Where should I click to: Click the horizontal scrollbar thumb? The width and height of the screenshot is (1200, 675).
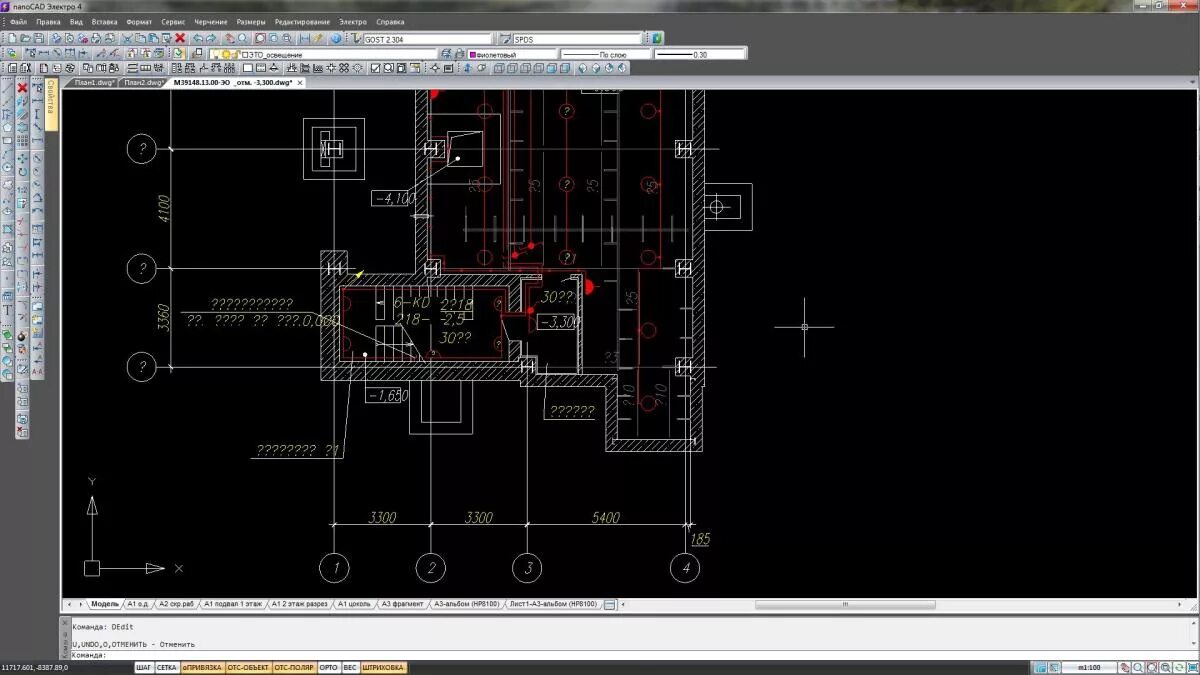click(845, 604)
